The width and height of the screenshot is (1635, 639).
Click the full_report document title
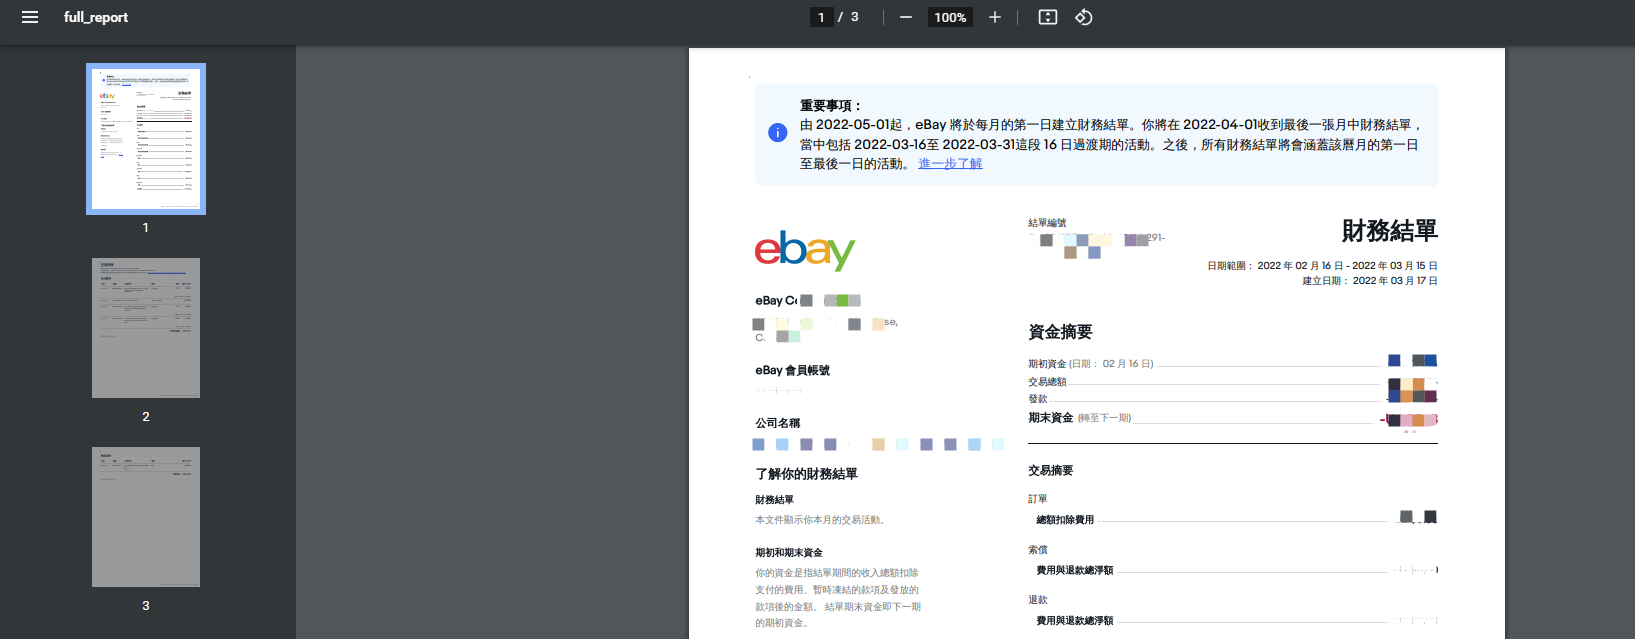tap(96, 17)
